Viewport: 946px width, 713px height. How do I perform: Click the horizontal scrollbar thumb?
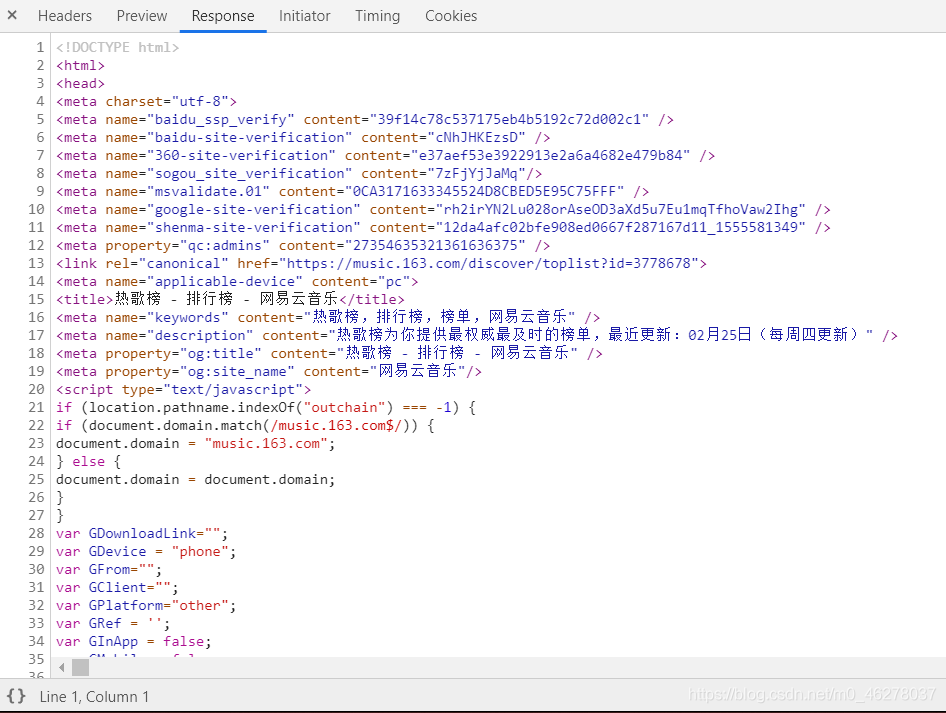[x=80, y=667]
